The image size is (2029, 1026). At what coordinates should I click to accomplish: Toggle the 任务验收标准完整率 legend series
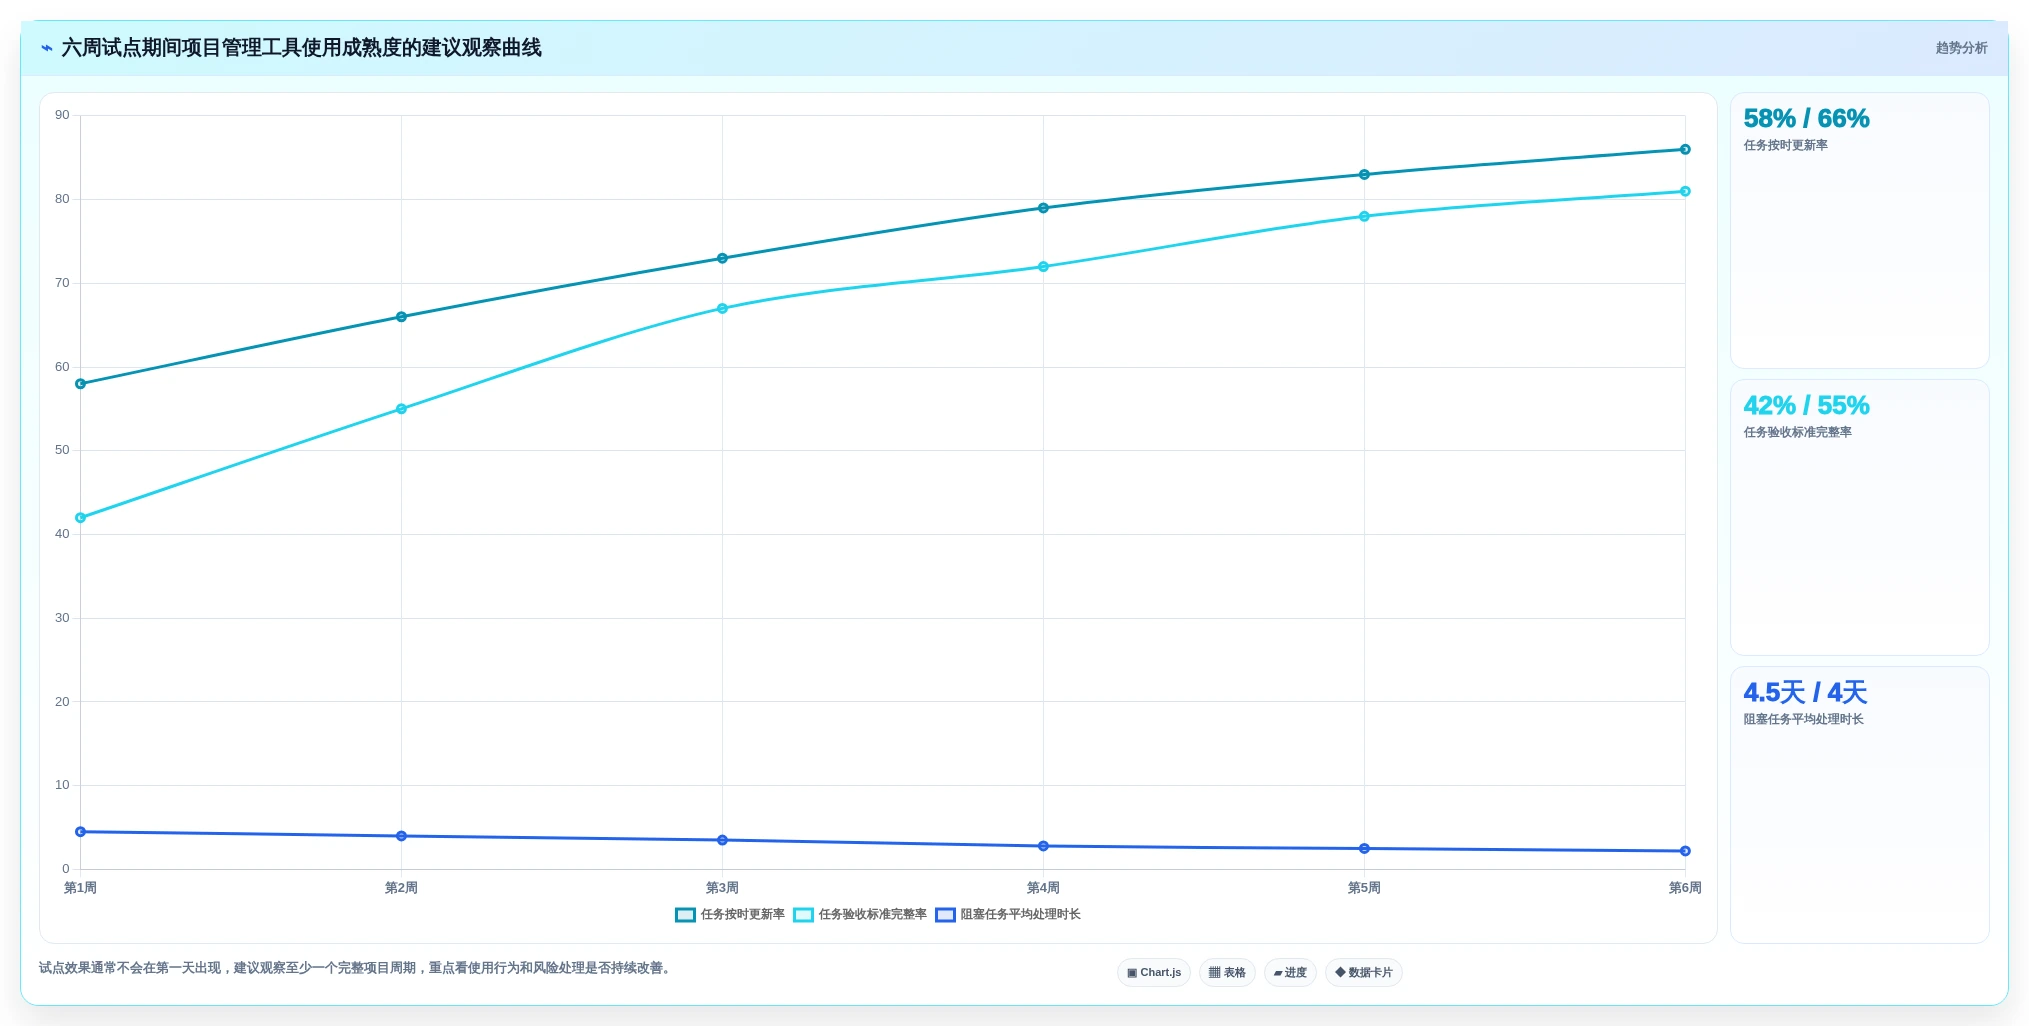[860, 915]
